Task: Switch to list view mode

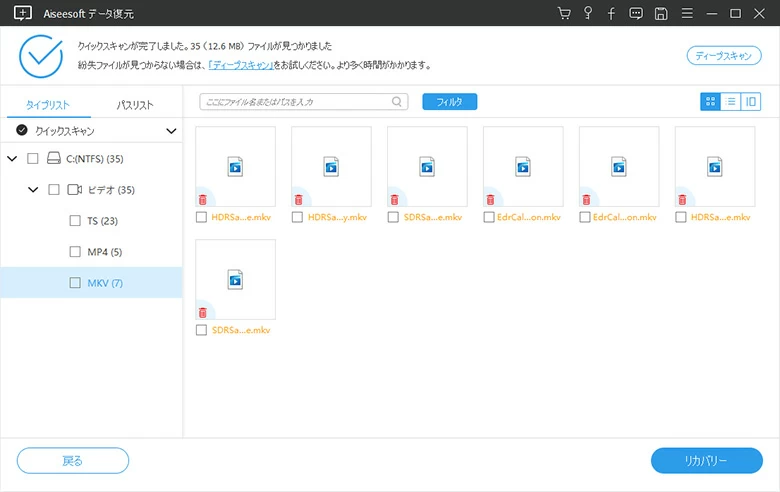Action: tap(730, 101)
